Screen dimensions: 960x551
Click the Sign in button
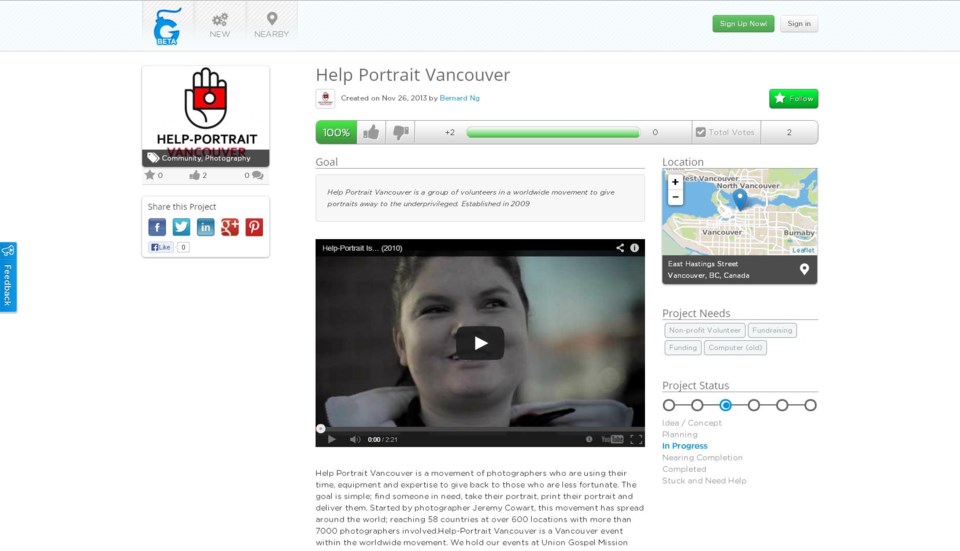click(x=799, y=24)
